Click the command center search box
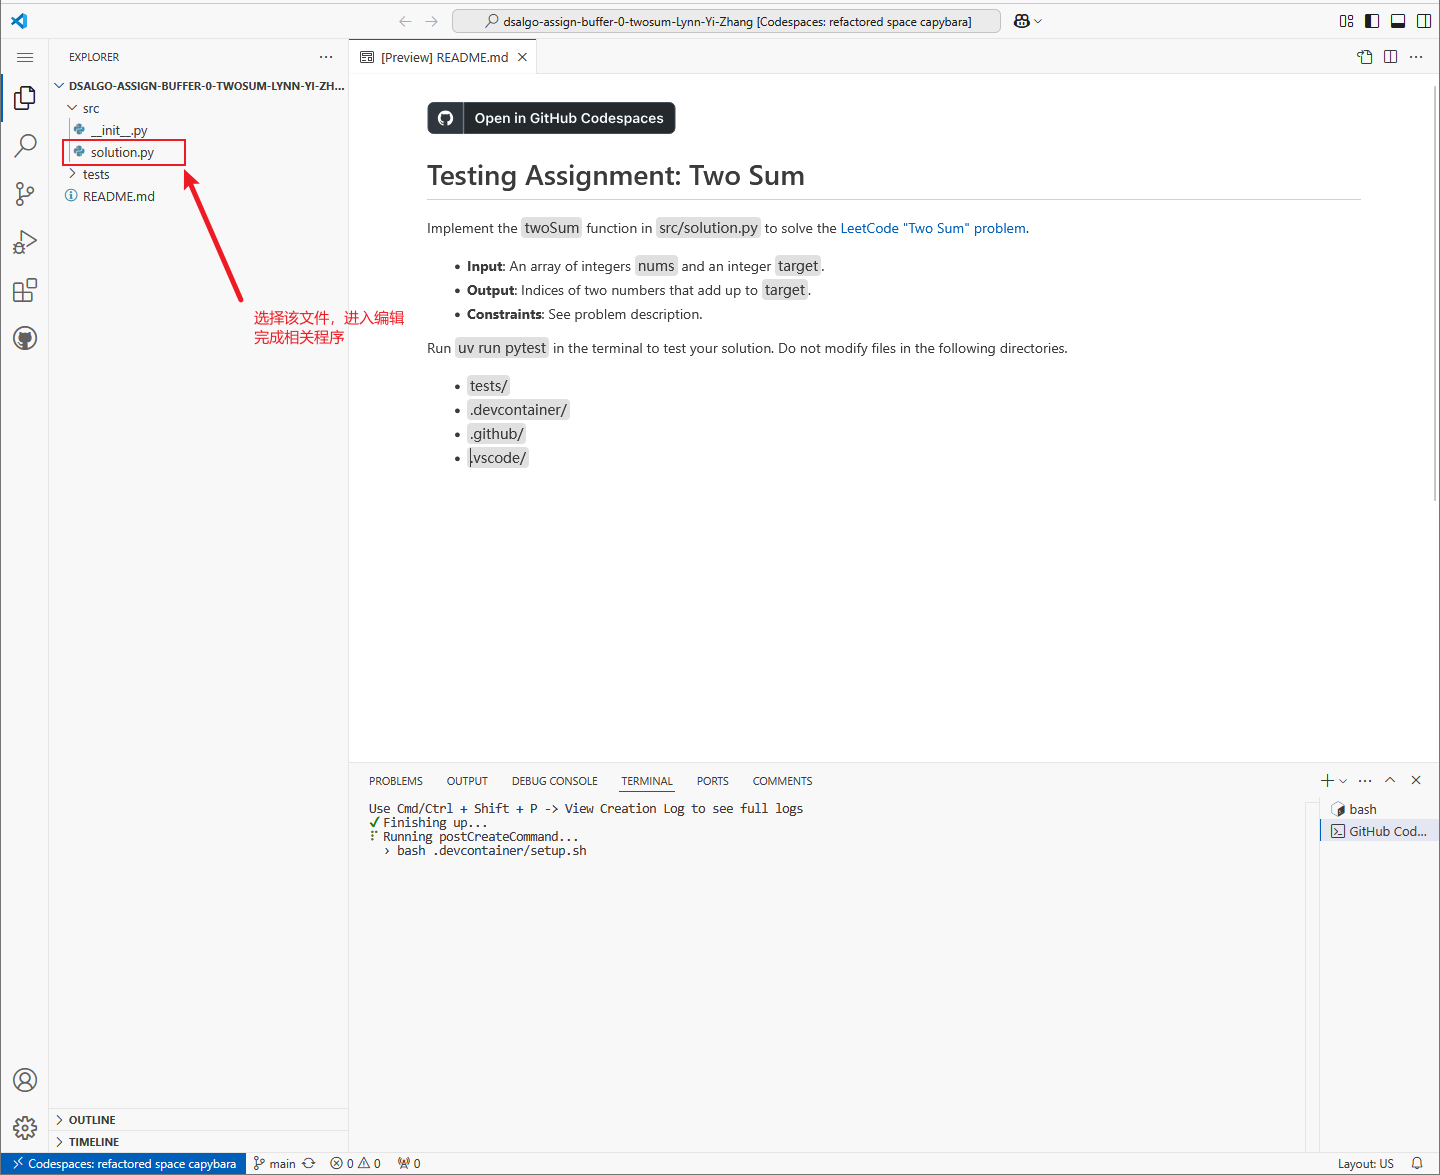 726,21
